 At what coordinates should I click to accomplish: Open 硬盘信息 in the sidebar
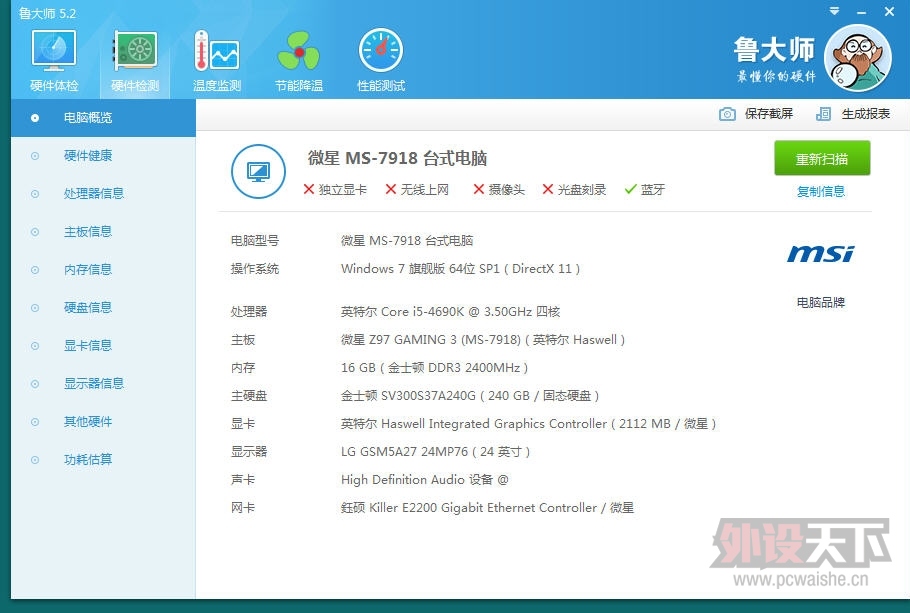(103, 307)
